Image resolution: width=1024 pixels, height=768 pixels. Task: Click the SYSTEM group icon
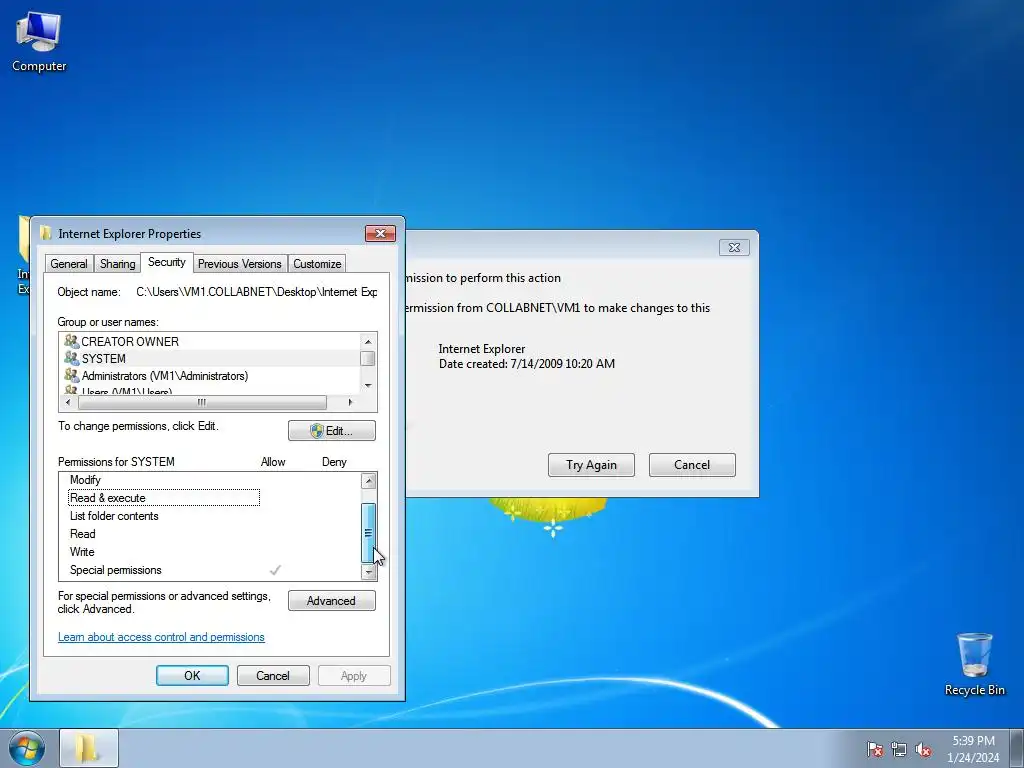click(x=71, y=358)
